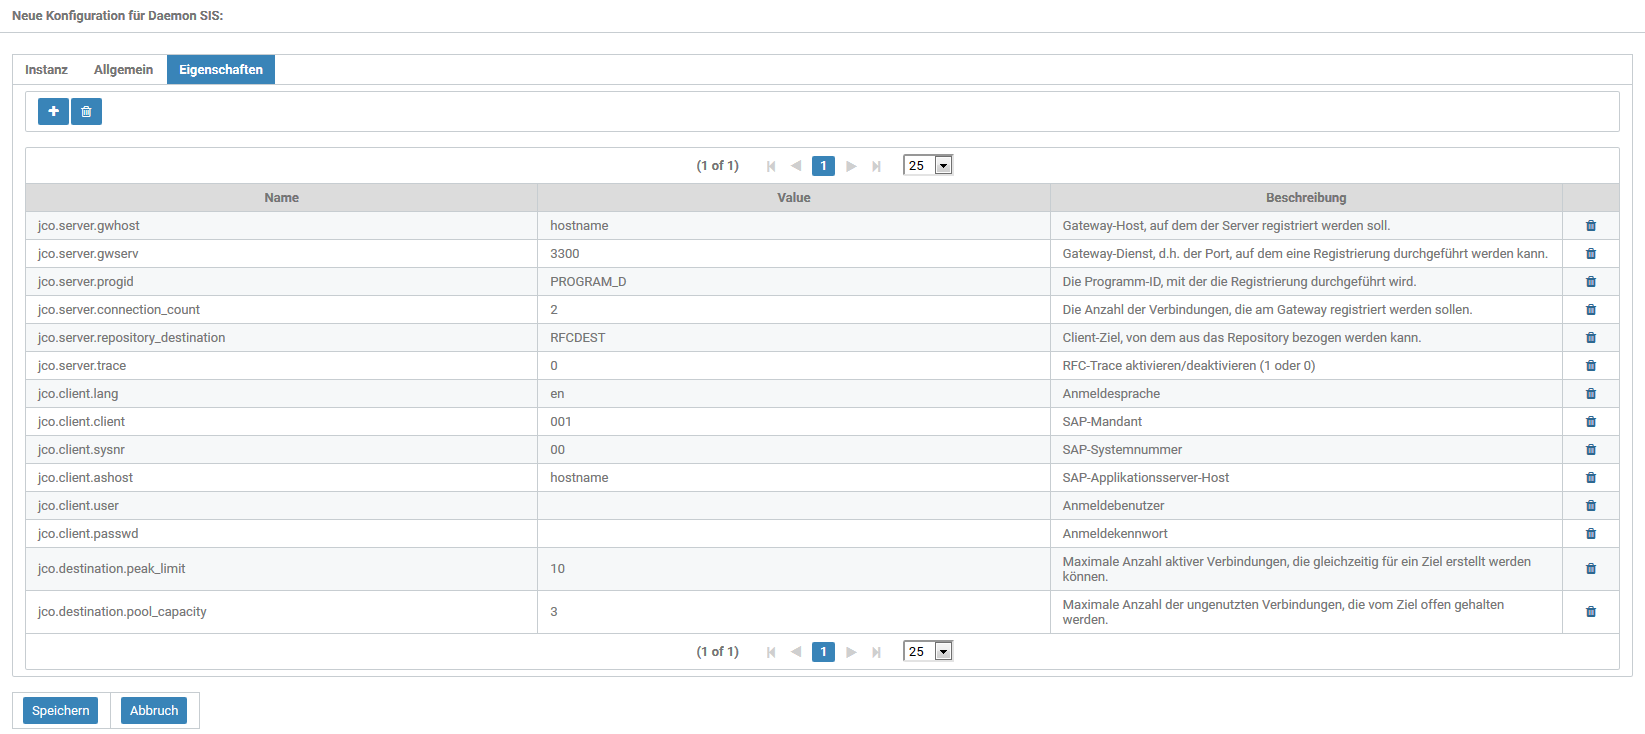The width and height of the screenshot is (1645, 734).
Task: Switch to the Instanz tab
Action: point(46,70)
